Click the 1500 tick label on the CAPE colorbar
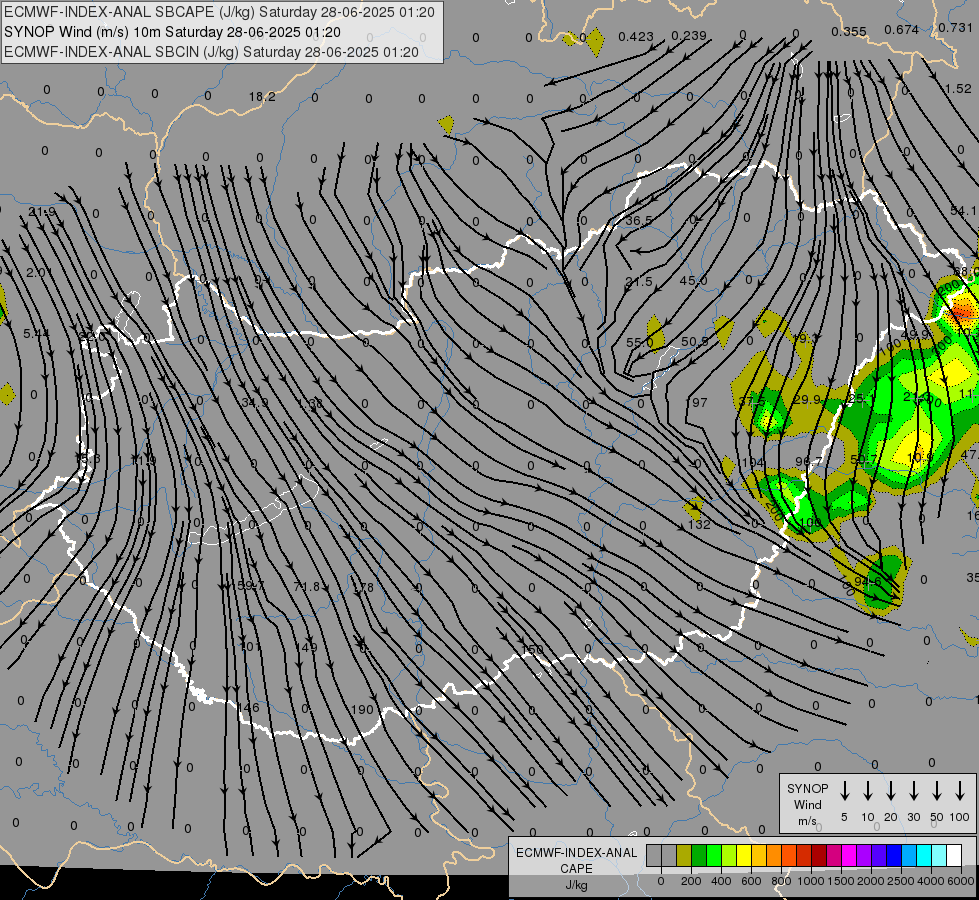The image size is (979, 900). (841, 881)
